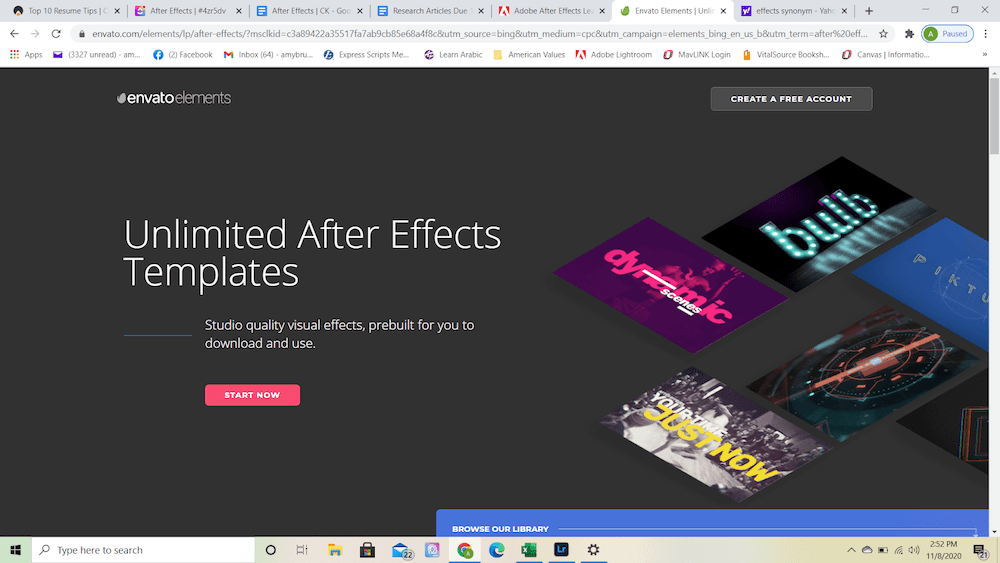Open the VitalSource Bookshelf bookmark
Image resolution: width=1000 pixels, height=563 pixels.
click(786, 55)
